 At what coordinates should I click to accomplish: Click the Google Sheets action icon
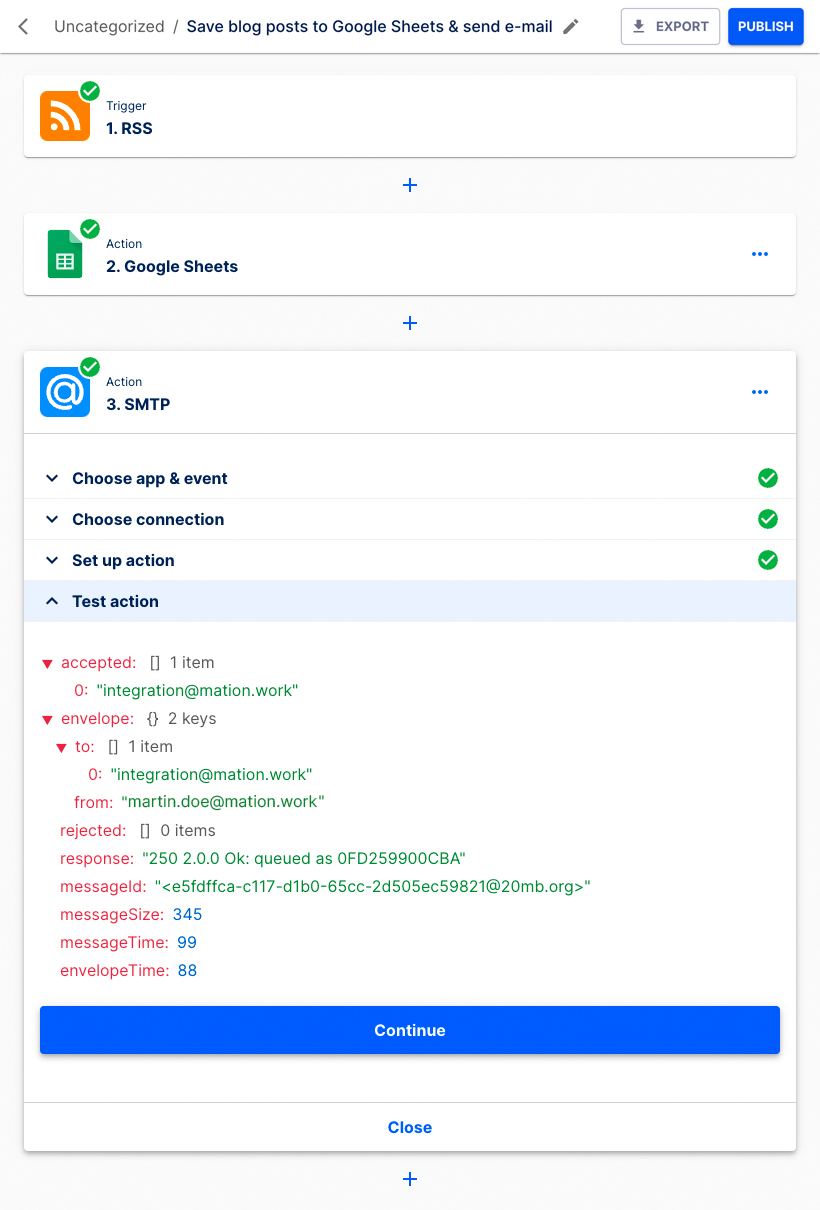point(64,254)
